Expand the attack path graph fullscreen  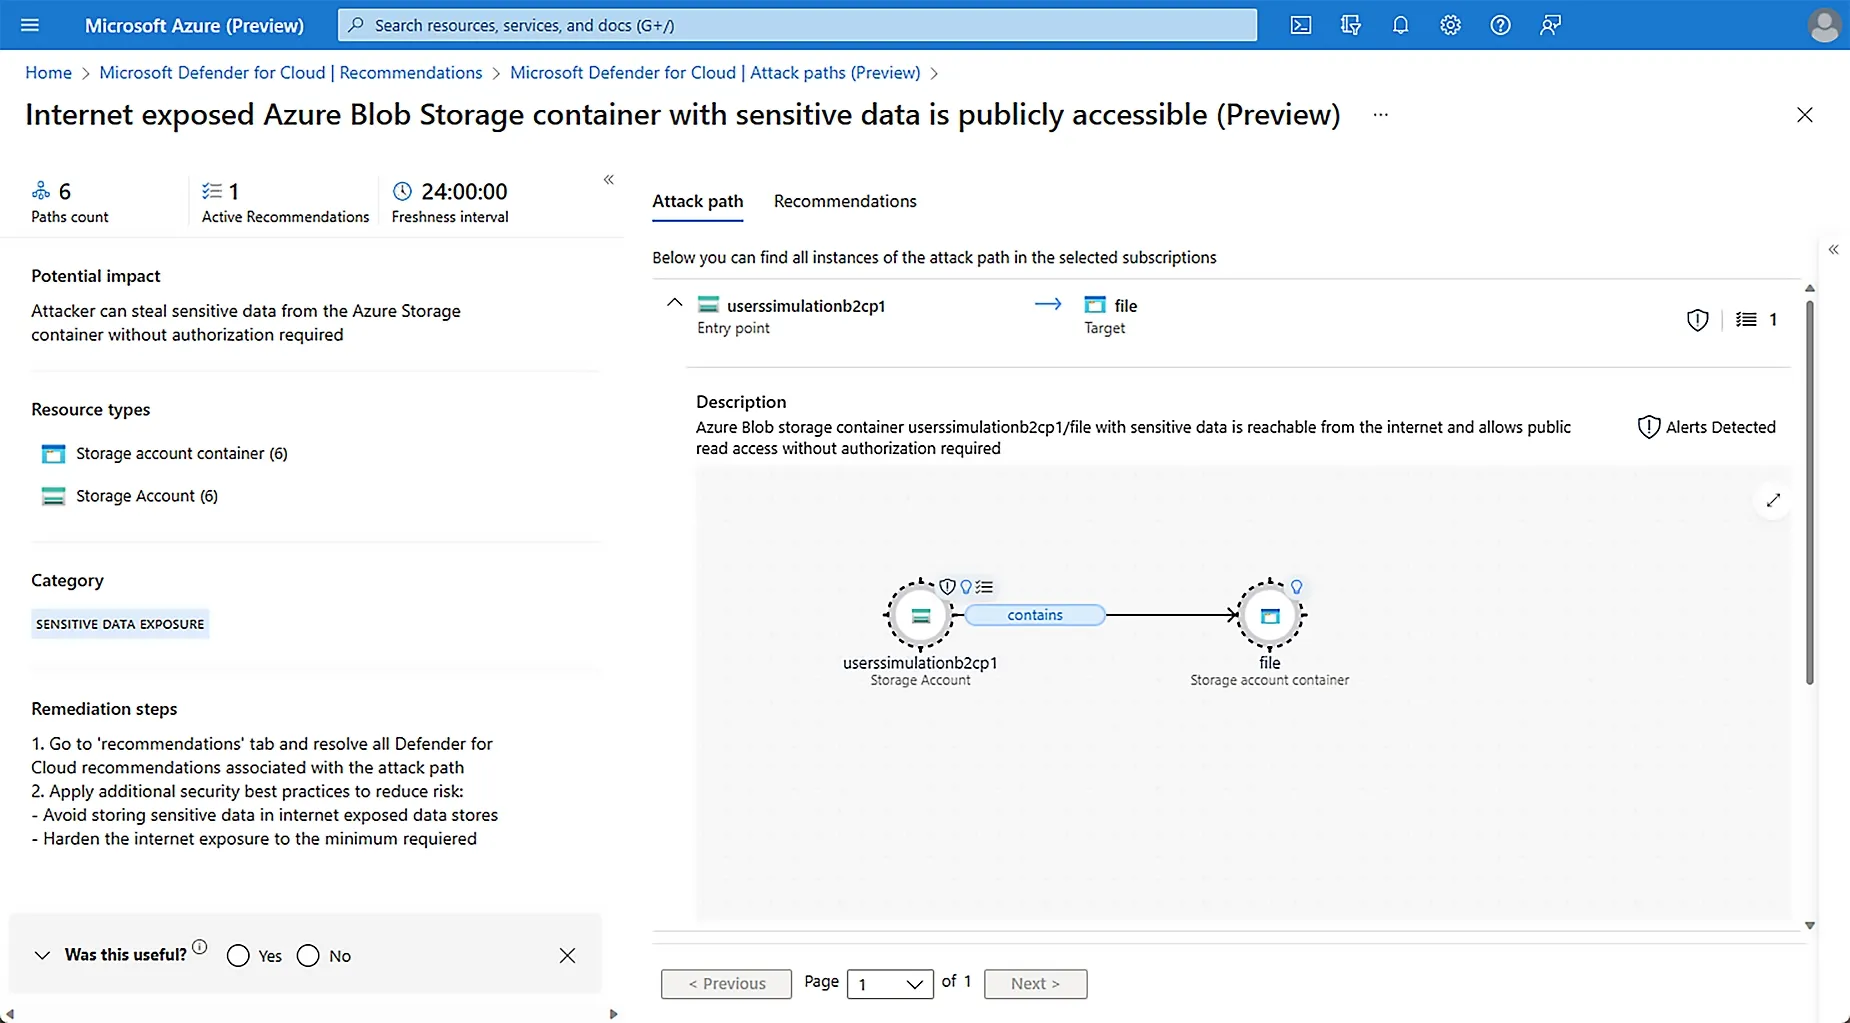click(x=1773, y=500)
